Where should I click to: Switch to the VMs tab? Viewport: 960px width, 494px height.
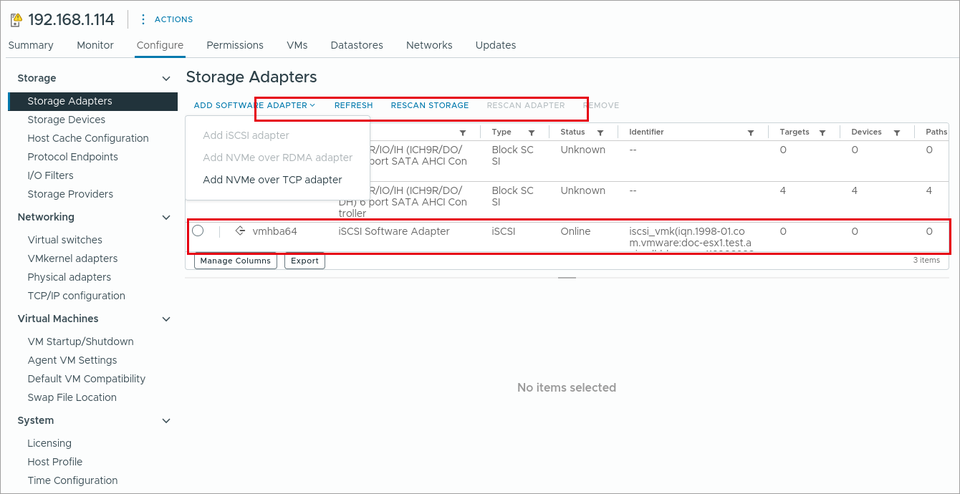click(x=297, y=45)
